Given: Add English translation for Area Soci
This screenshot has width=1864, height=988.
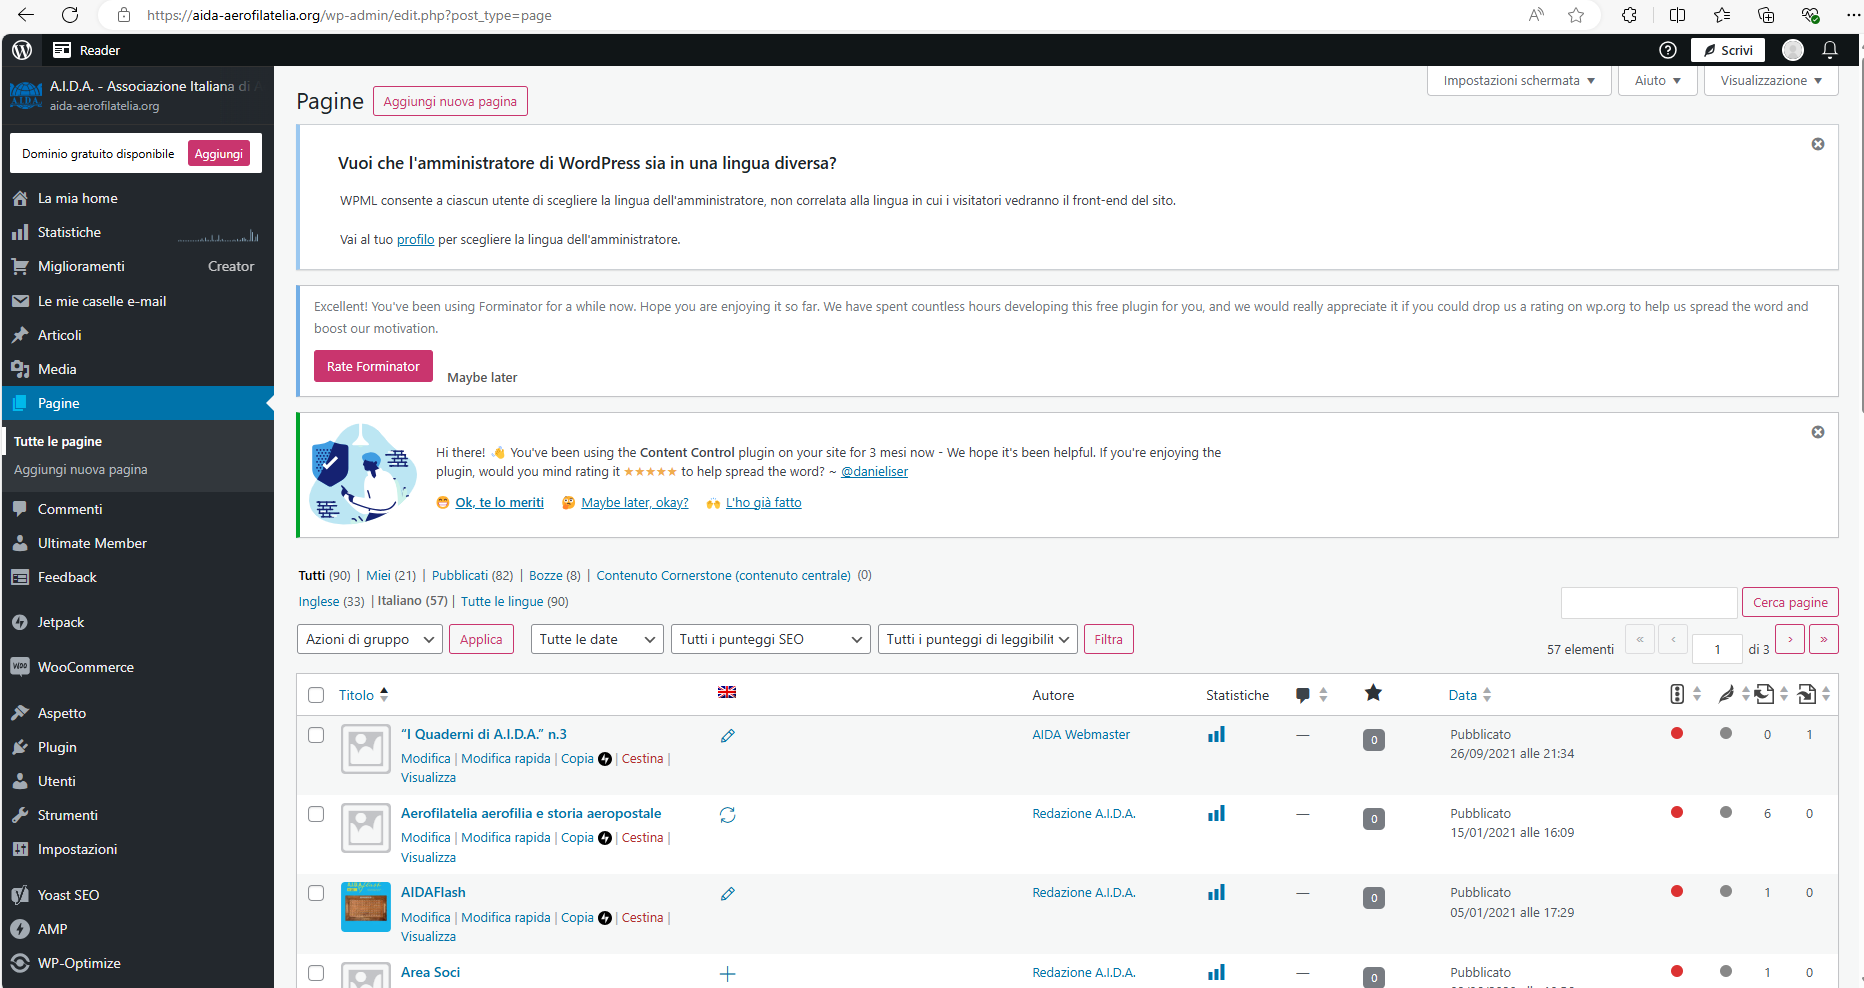Looking at the screenshot, I should 728,974.
